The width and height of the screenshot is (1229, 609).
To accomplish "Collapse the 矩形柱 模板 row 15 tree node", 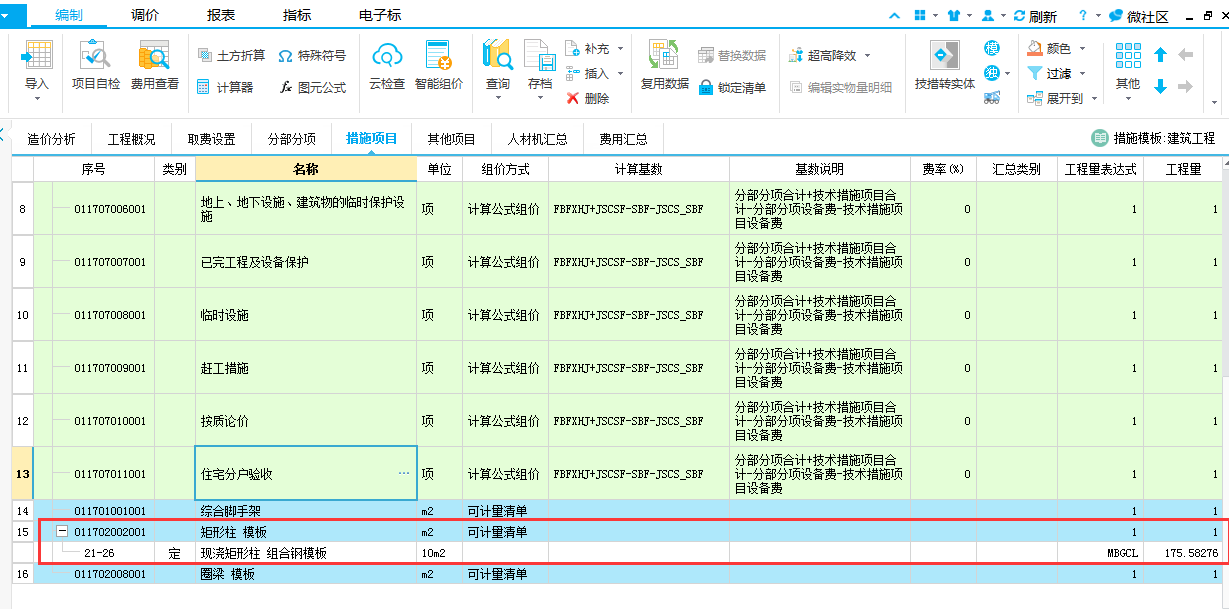I will (62, 532).
